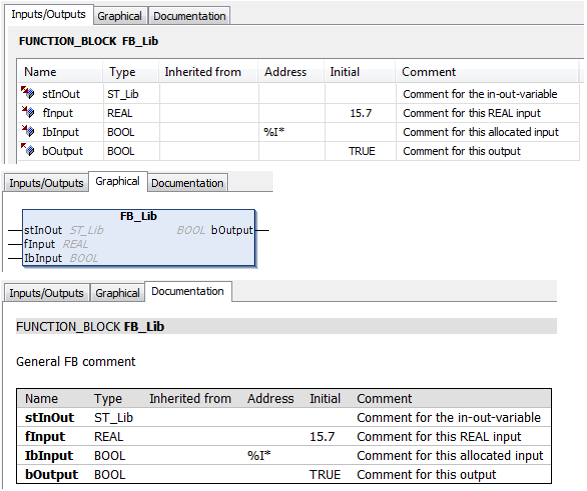Switch to Inputs/Outputs tab in bottom panel

46,293
